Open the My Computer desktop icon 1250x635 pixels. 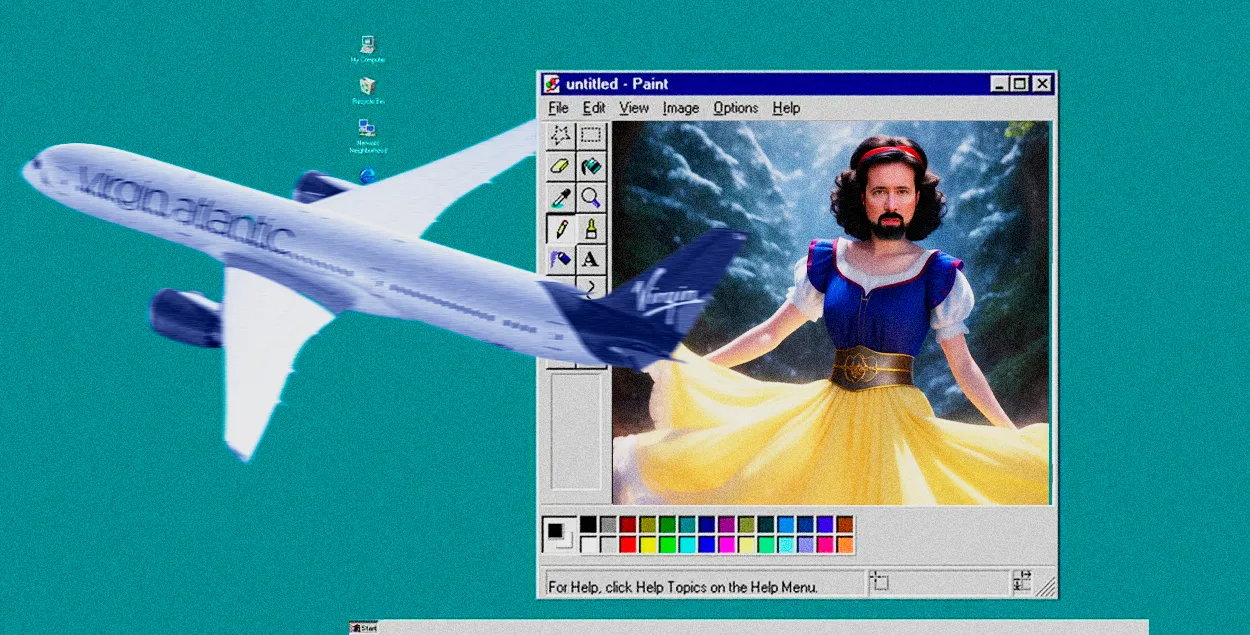click(x=367, y=49)
